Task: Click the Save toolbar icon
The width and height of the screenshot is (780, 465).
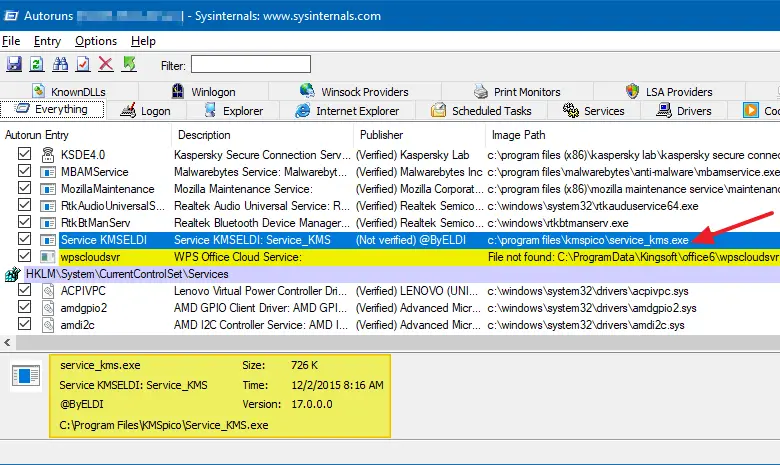Action: click(x=14, y=64)
